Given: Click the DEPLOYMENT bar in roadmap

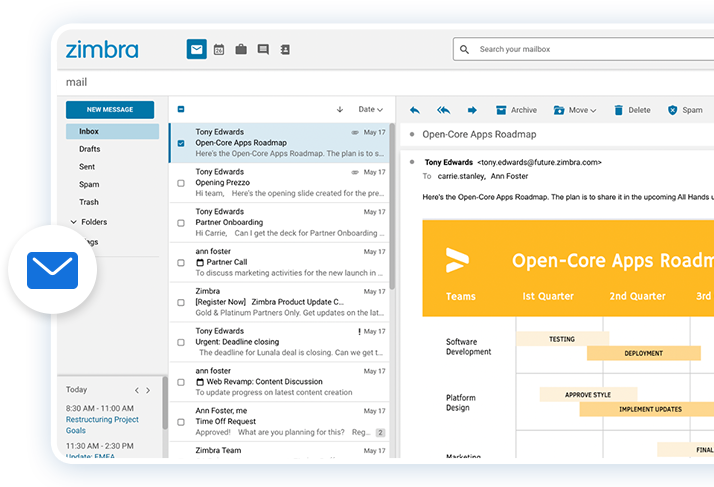Looking at the screenshot, I should [x=643, y=353].
